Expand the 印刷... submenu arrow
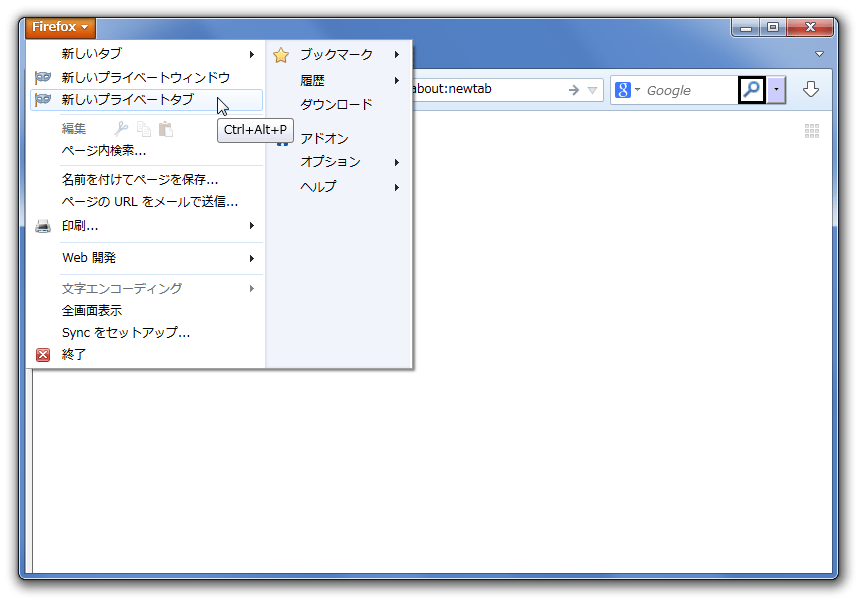The image size is (859, 602). pyautogui.click(x=252, y=226)
